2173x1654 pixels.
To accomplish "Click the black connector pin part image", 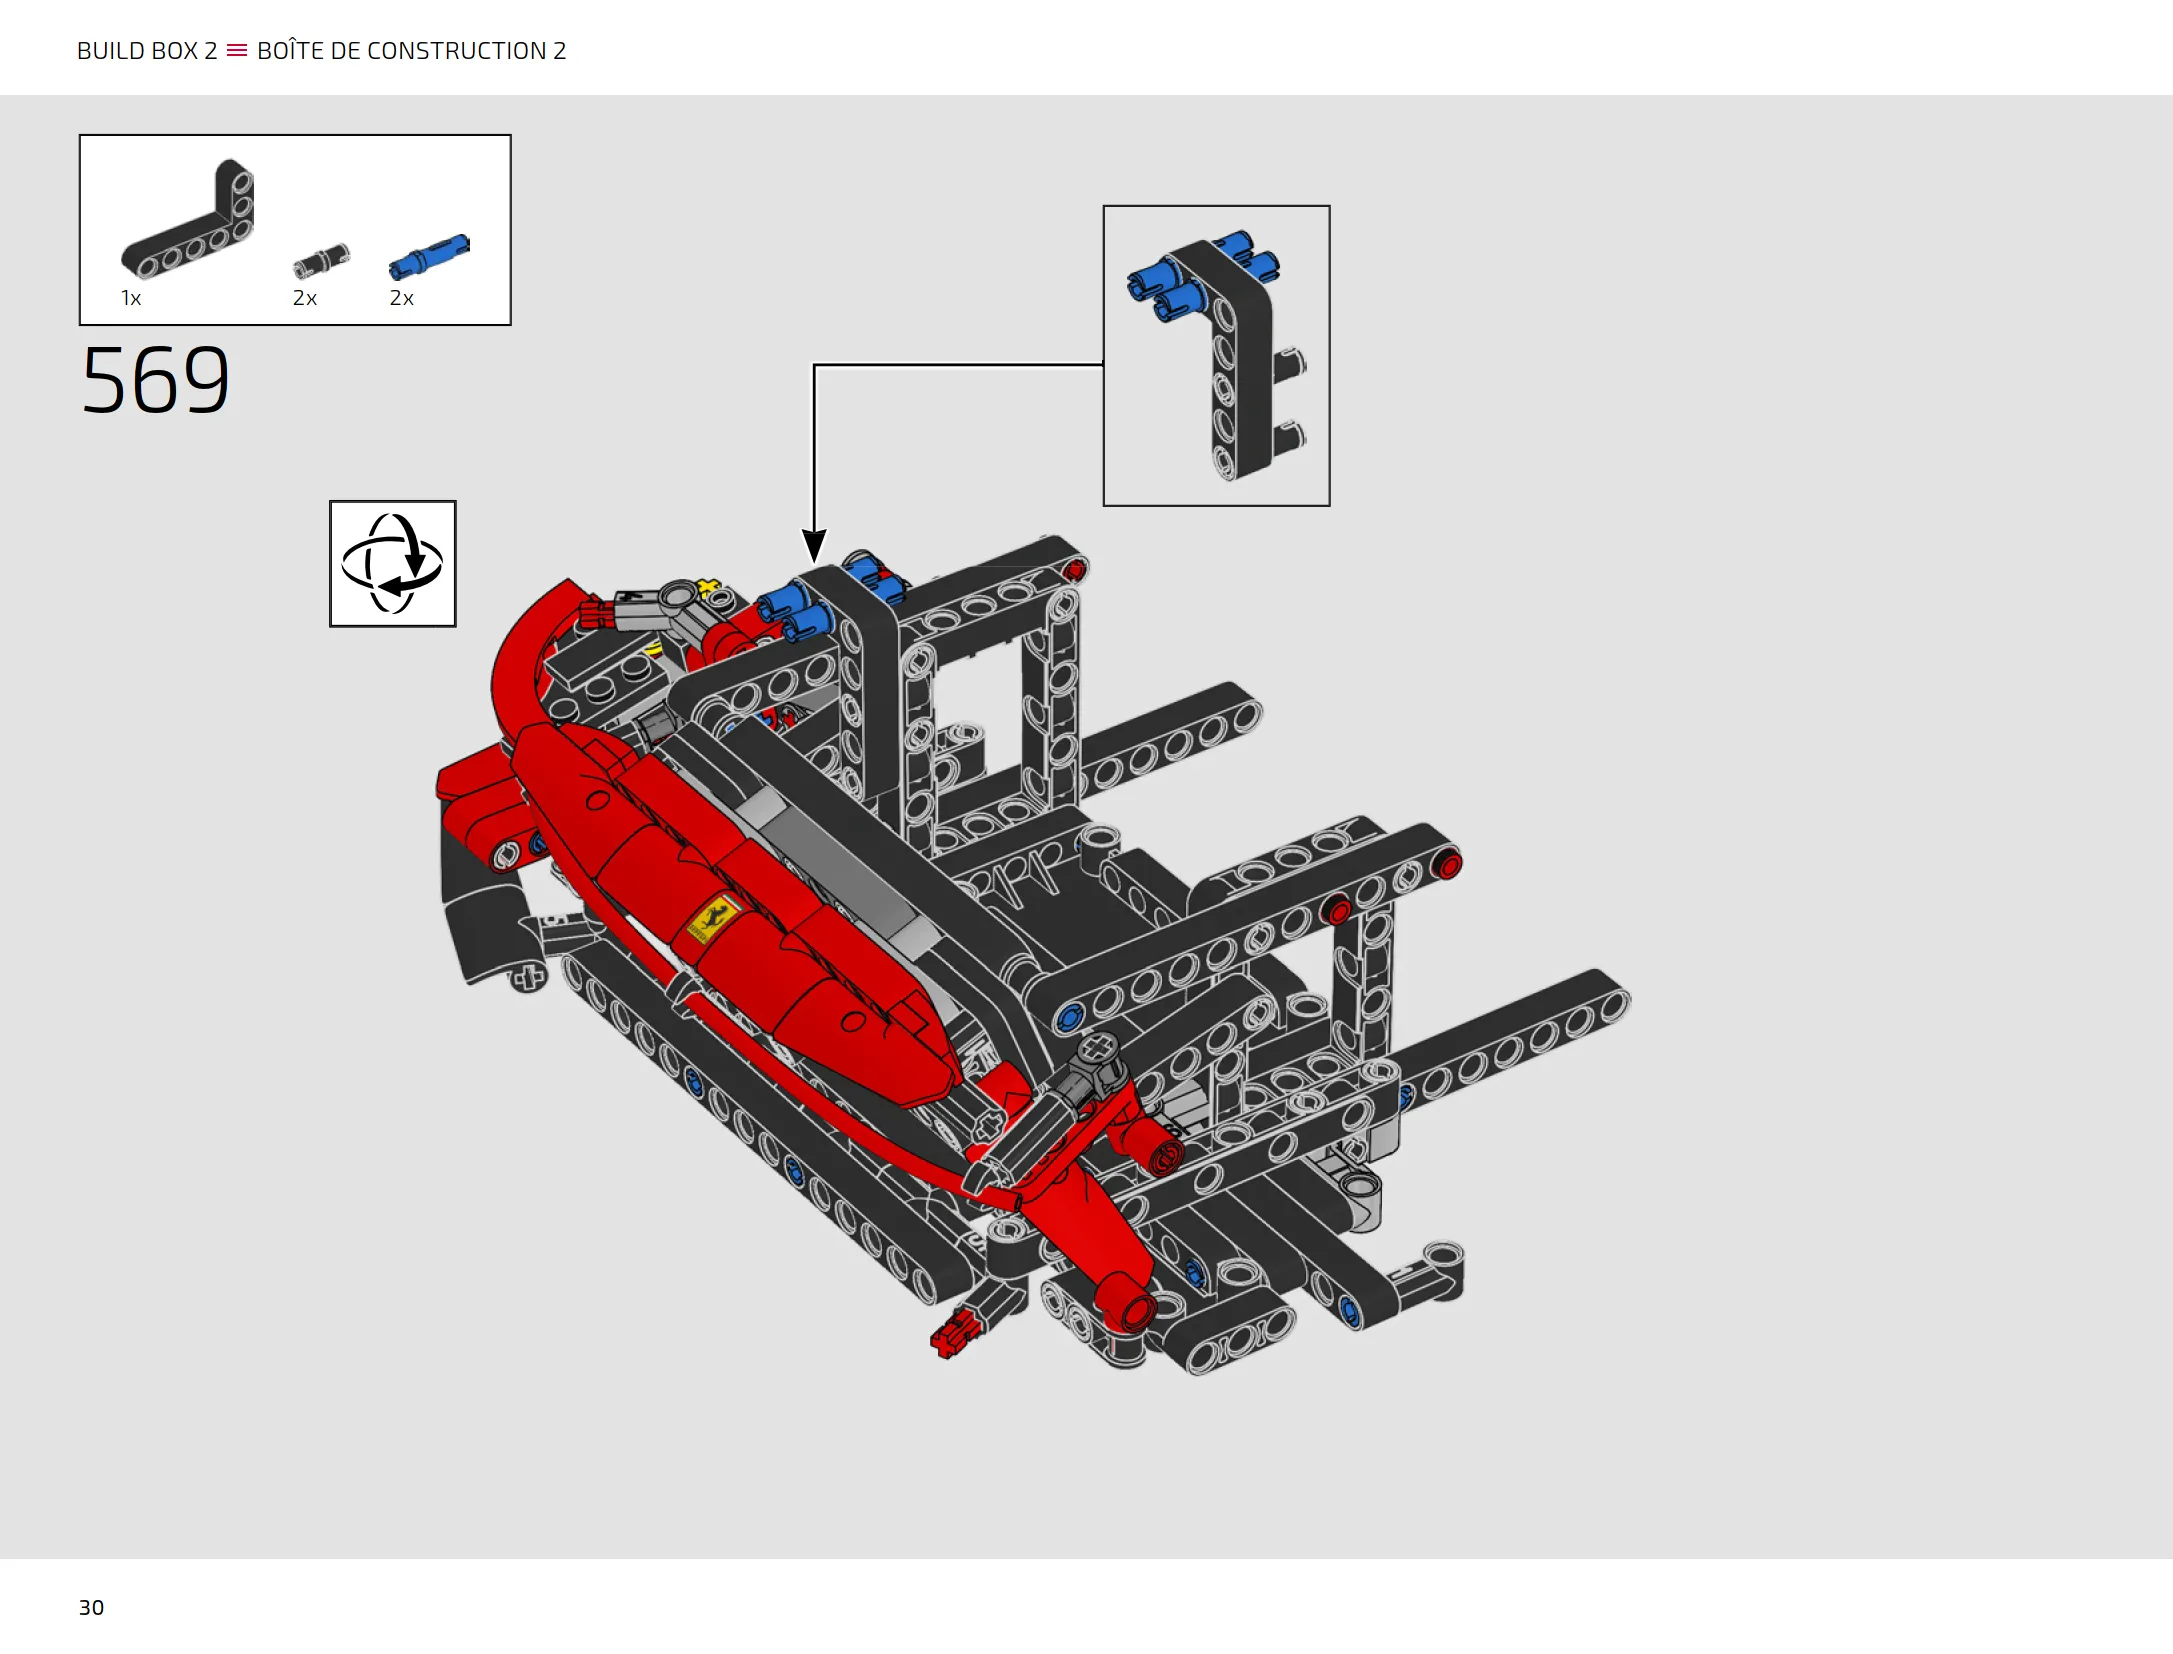I will [x=321, y=260].
